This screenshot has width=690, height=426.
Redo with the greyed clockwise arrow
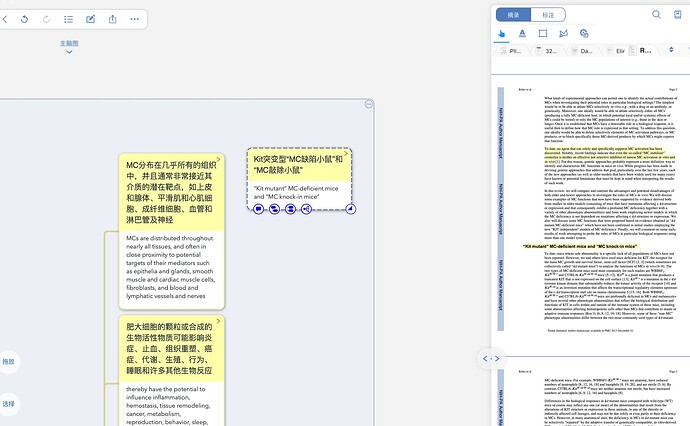click(46, 19)
